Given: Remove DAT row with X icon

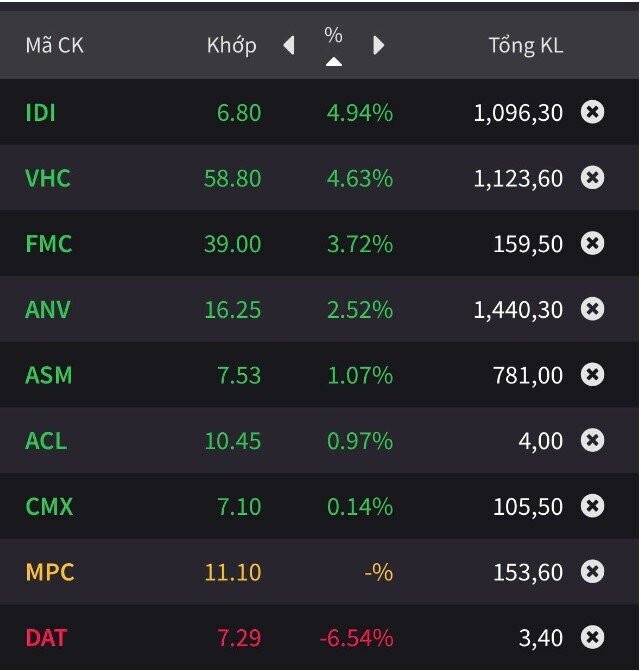Looking at the screenshot, I should (x=592, y=637).
